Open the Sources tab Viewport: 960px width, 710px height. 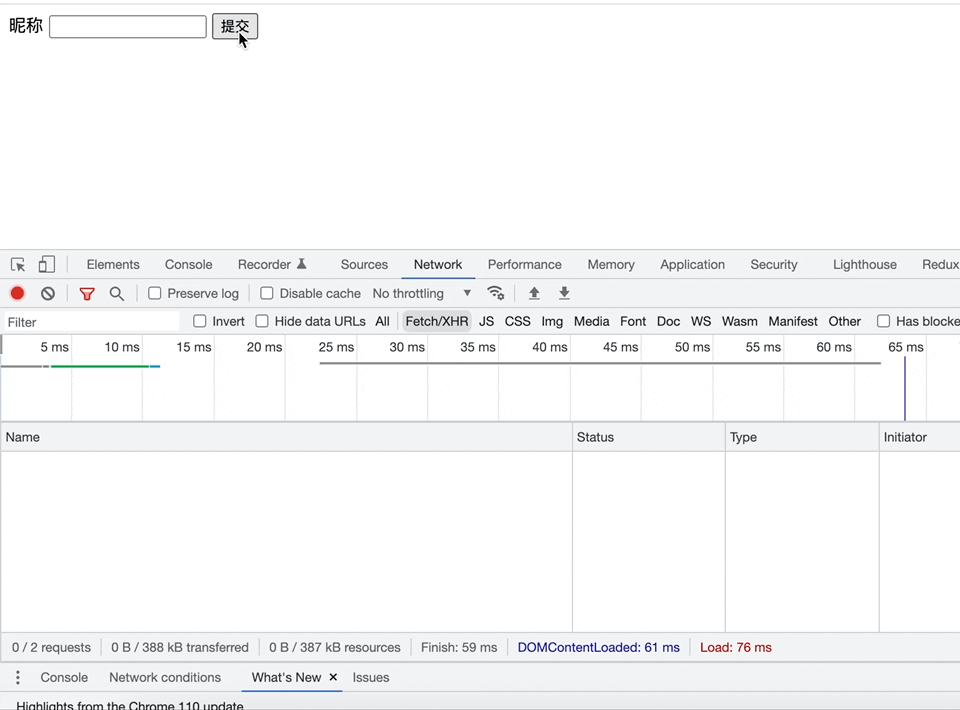(x=364, y=264)
